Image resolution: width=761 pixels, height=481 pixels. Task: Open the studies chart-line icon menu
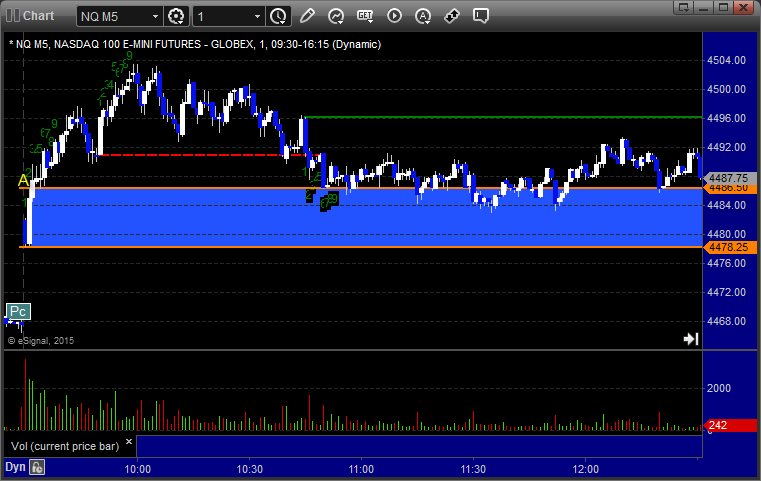click(x=335, y=16)
